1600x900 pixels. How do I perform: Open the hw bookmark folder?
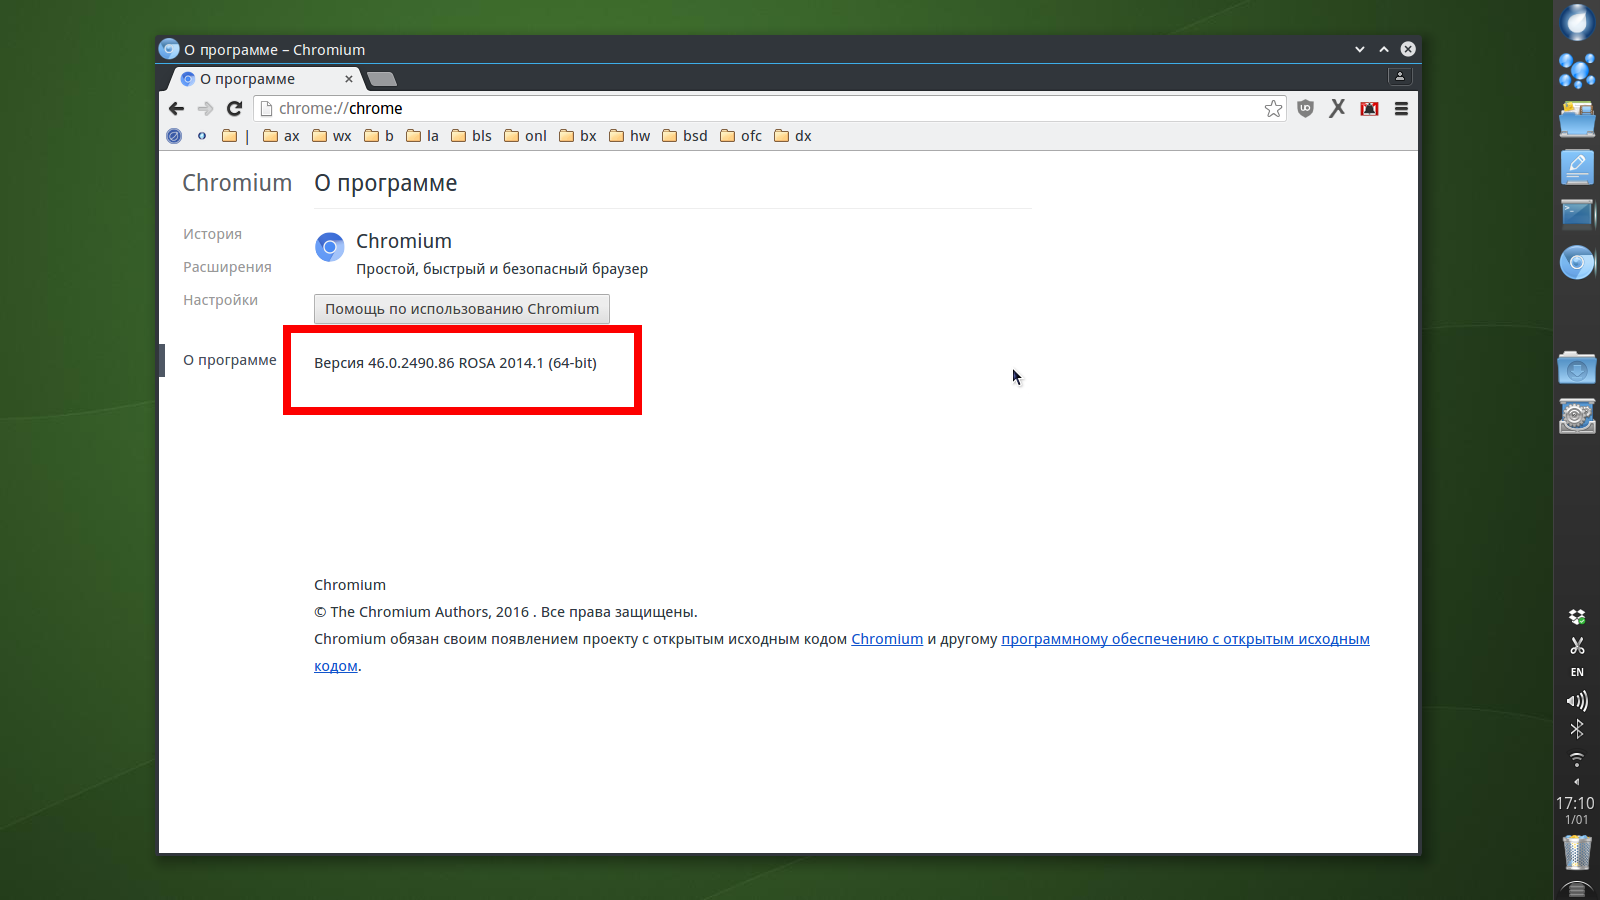(x=629, y=136)
